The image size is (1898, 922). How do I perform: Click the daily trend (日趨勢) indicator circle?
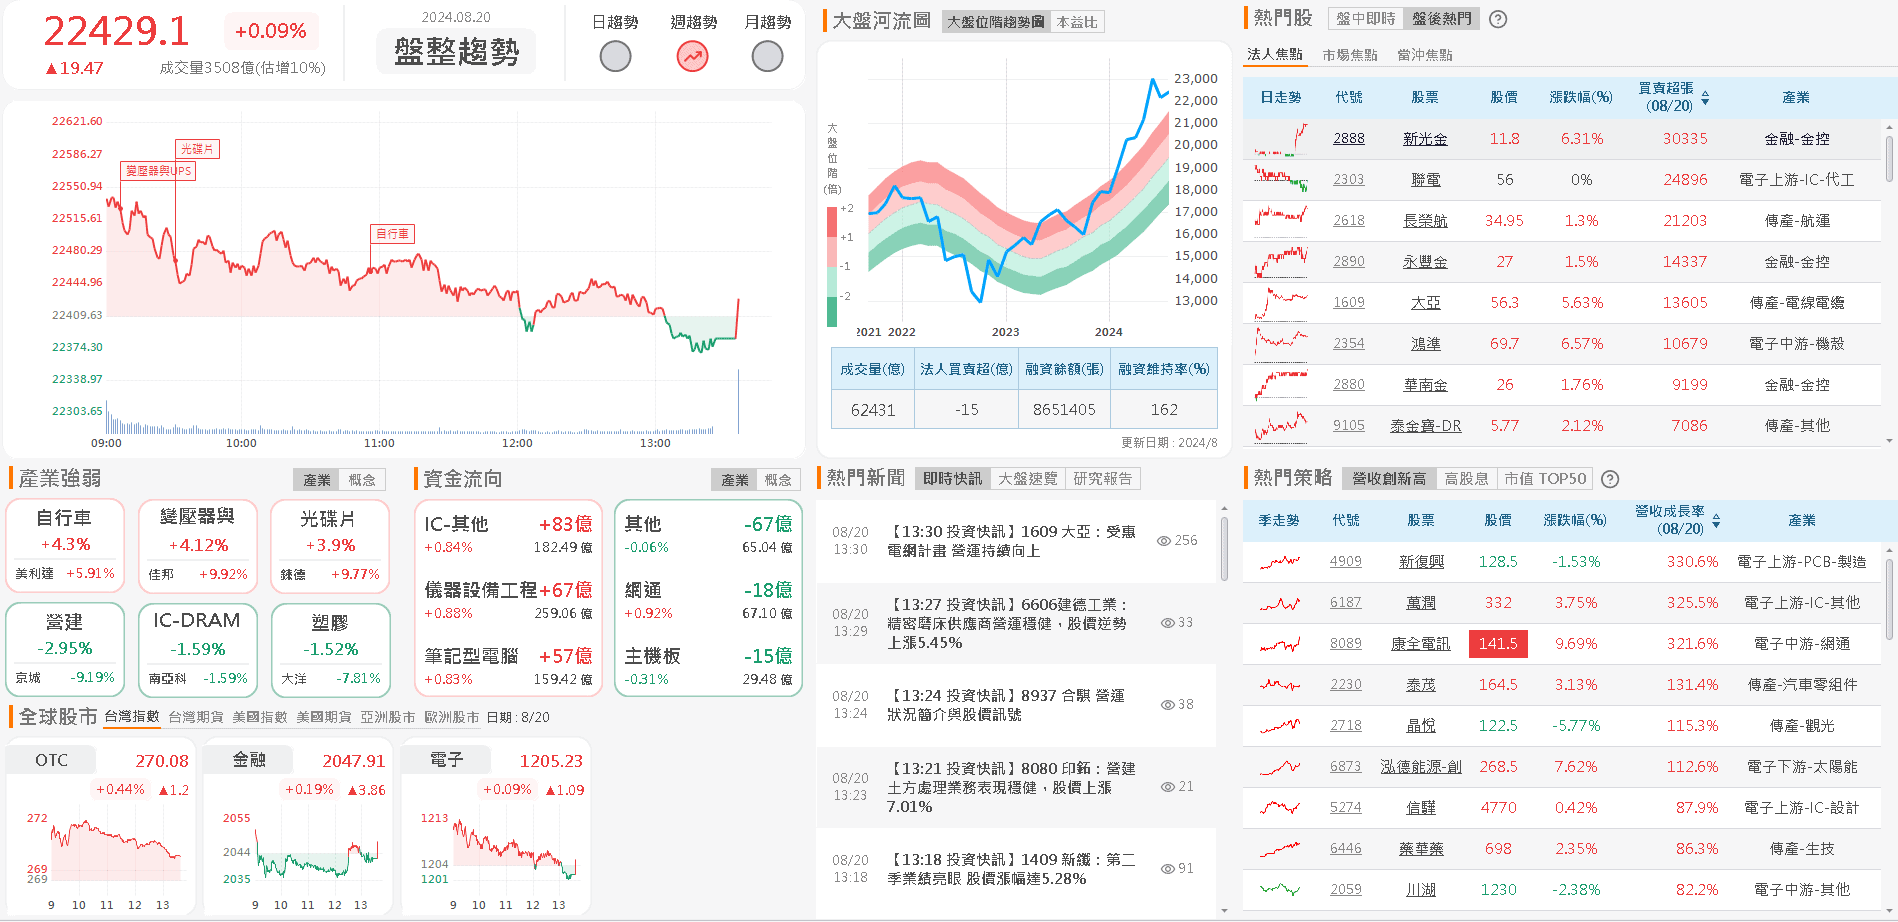pos(615,57)
